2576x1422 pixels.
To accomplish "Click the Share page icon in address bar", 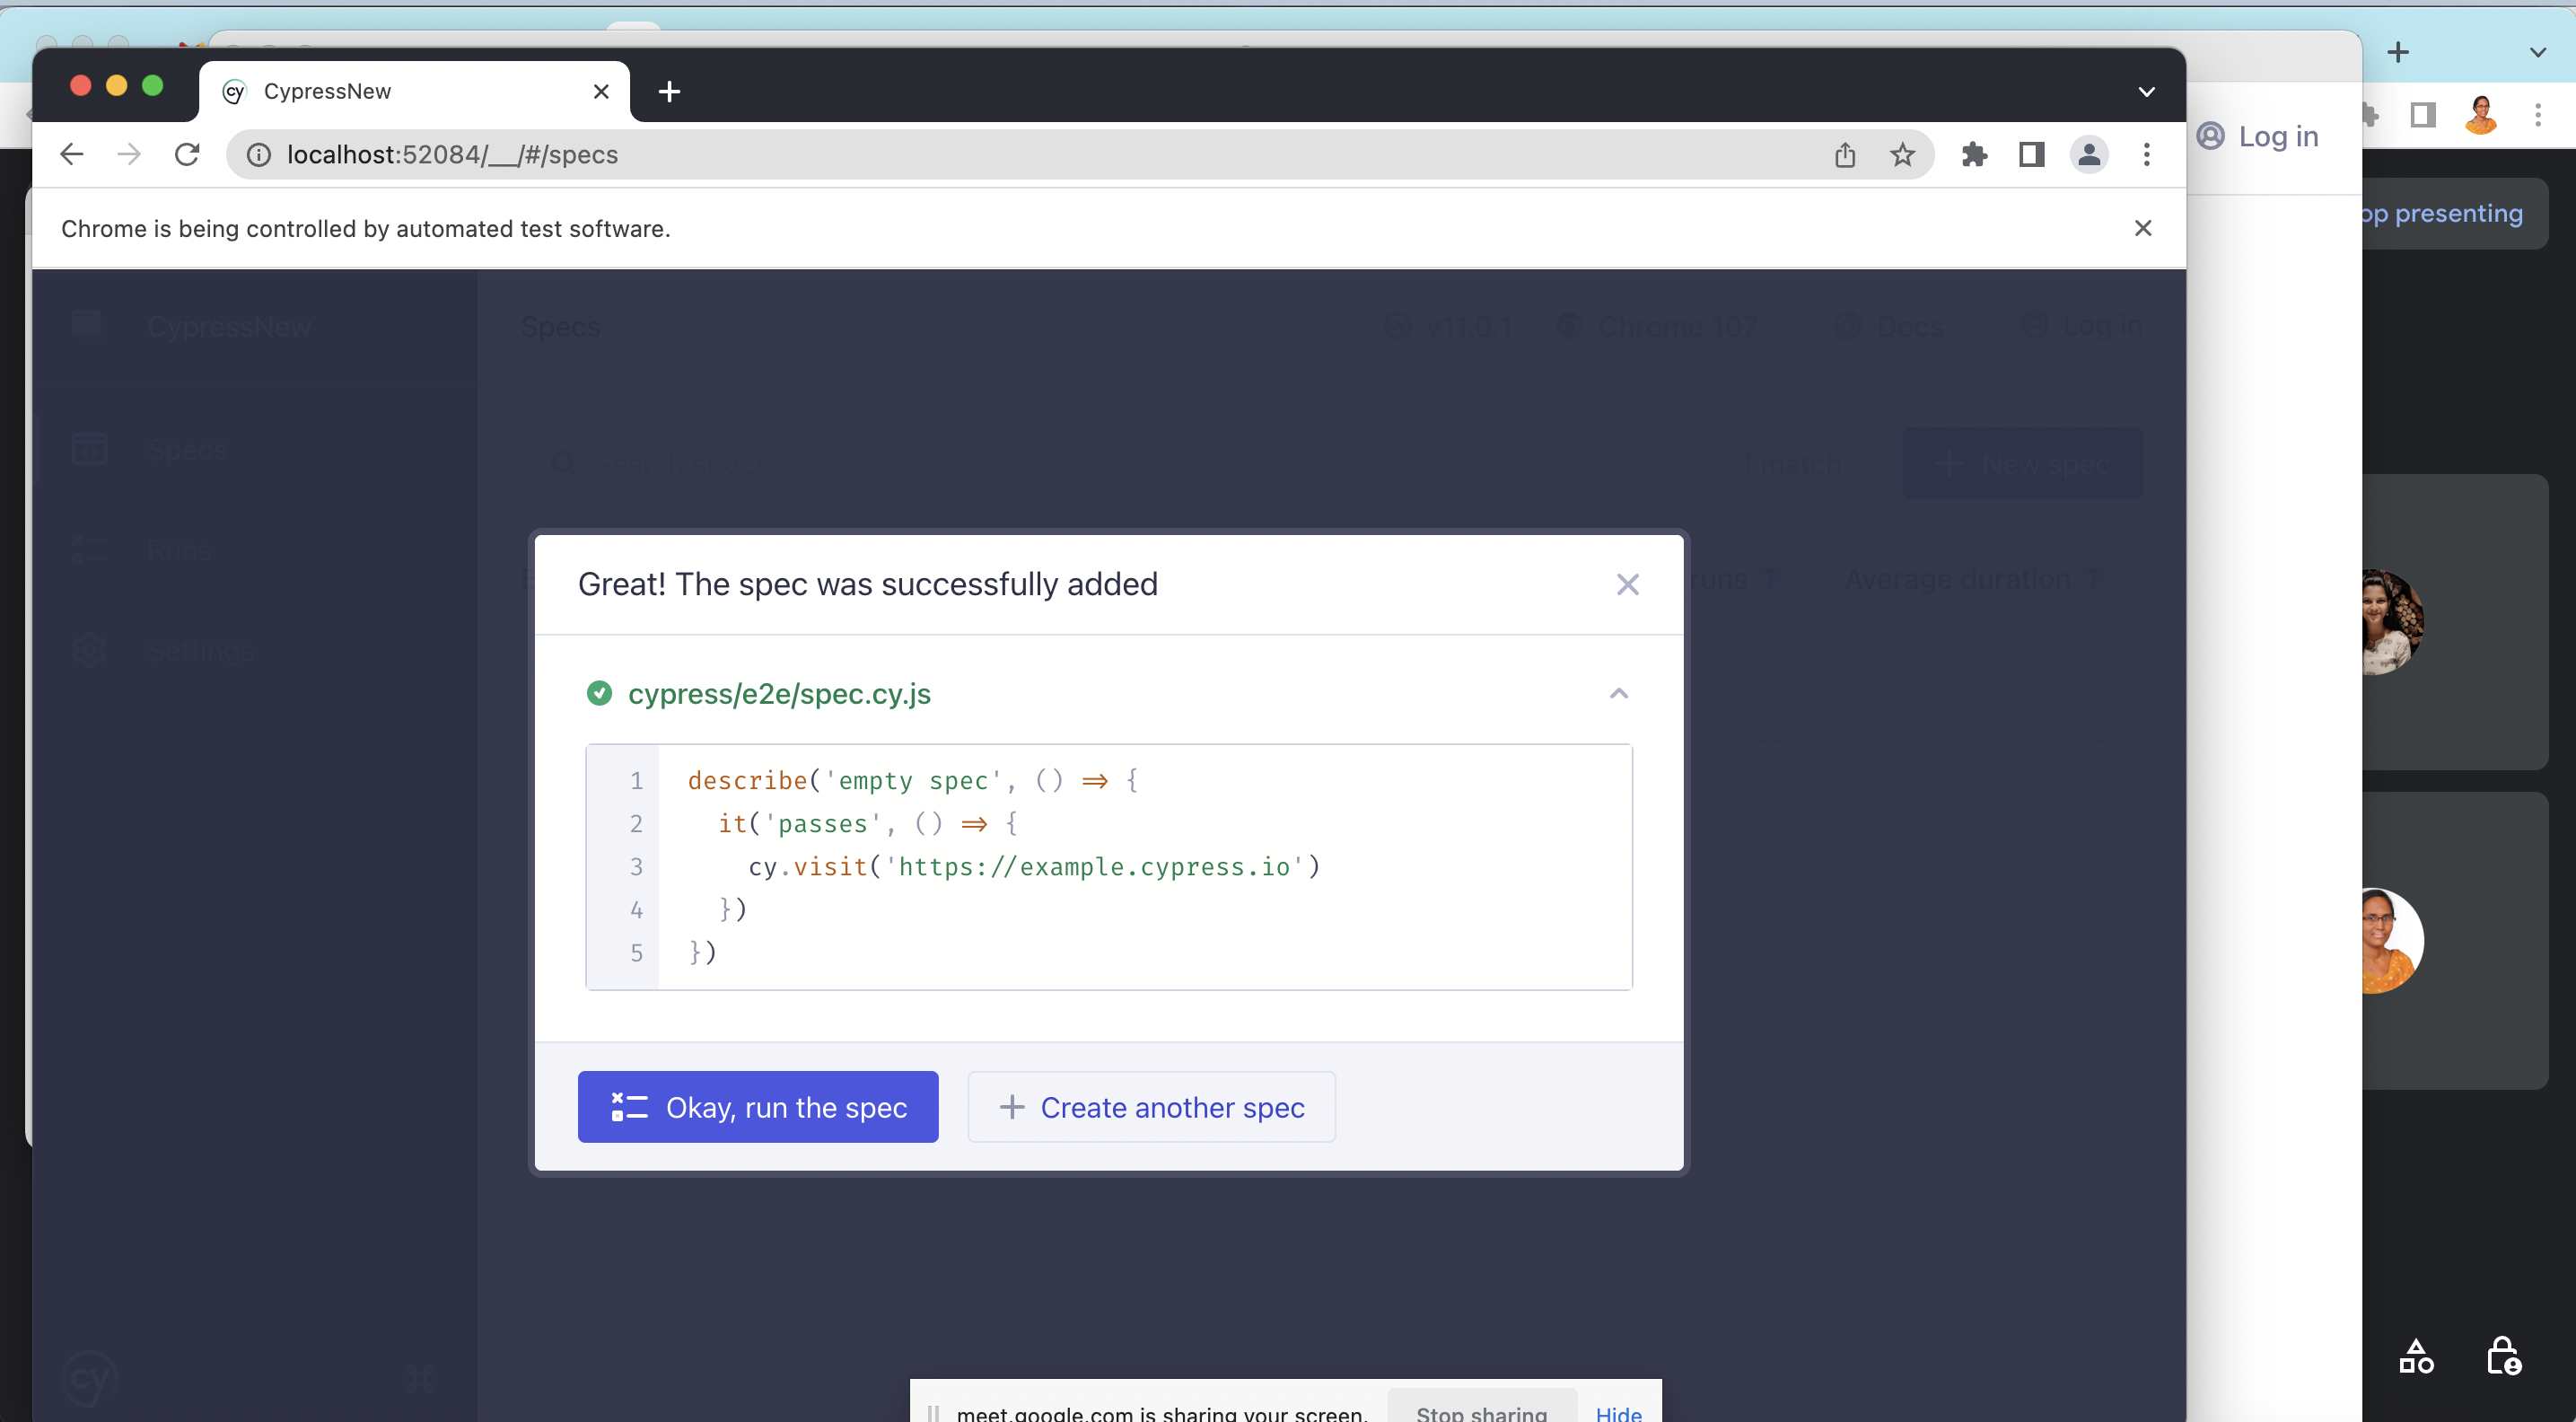I will click(x=1845, y=155).
